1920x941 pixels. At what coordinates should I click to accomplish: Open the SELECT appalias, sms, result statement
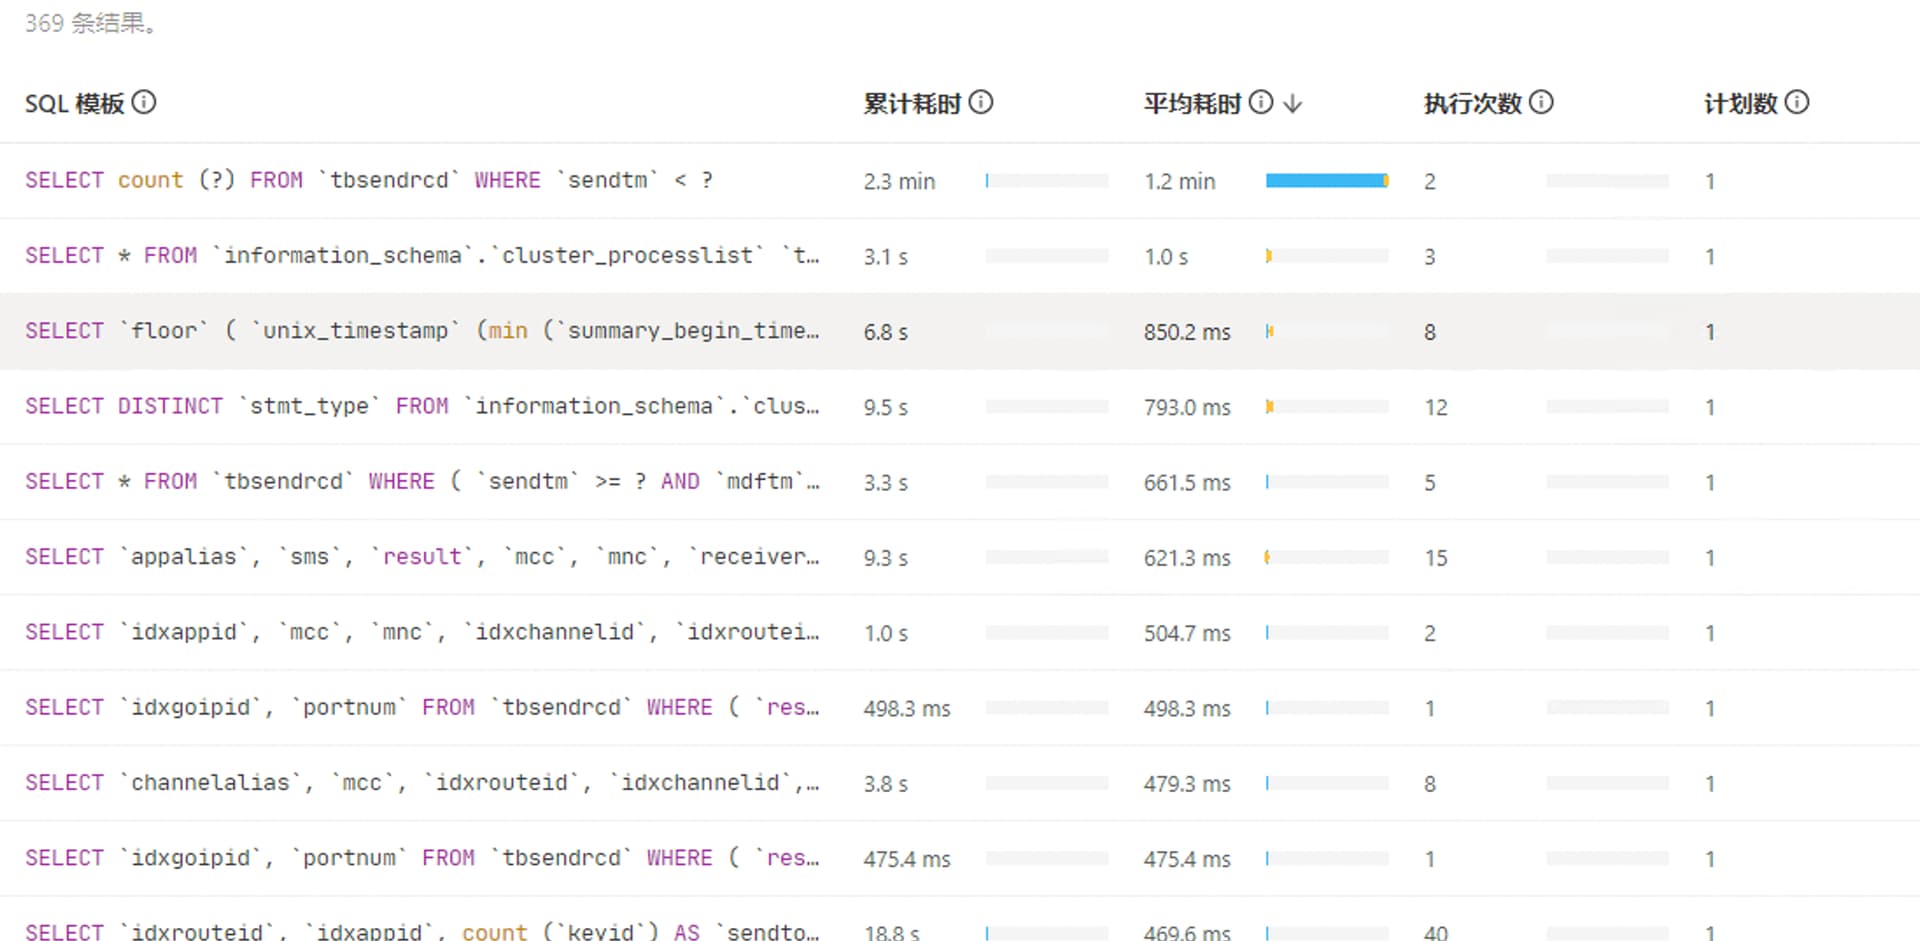click(421, 557)
